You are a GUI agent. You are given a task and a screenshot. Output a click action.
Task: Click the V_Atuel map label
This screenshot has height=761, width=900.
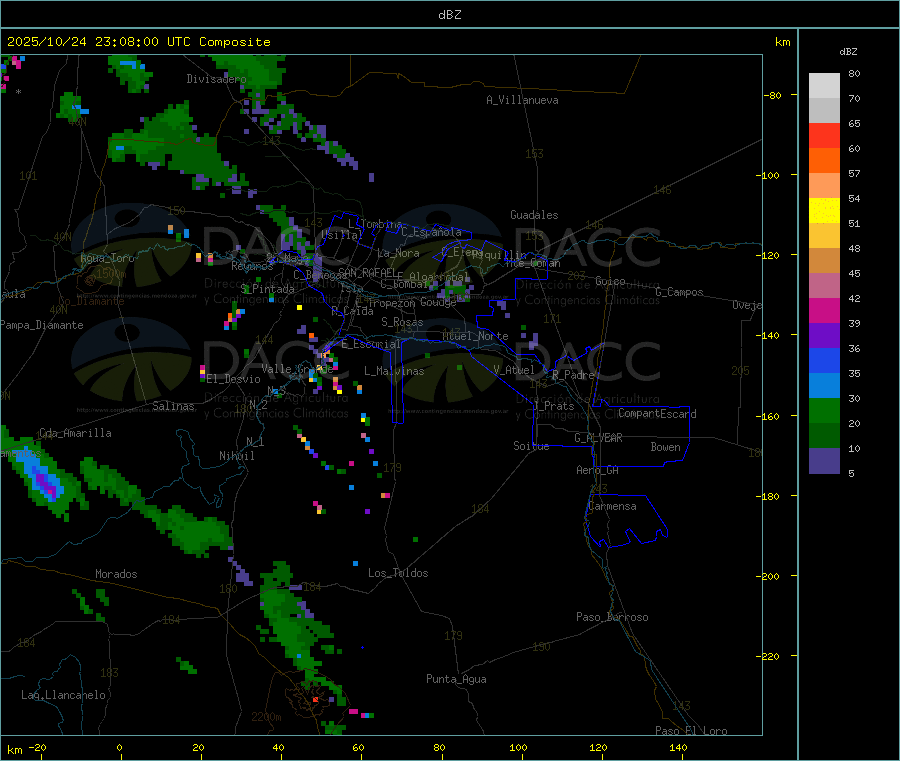pyautogui.click(x=514, y=370)
